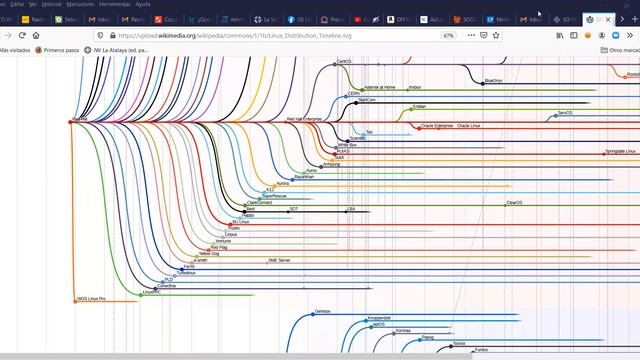Go to the browser home page
The height and width of the screenshot is (360, 640).
click(x=36, y=36)
